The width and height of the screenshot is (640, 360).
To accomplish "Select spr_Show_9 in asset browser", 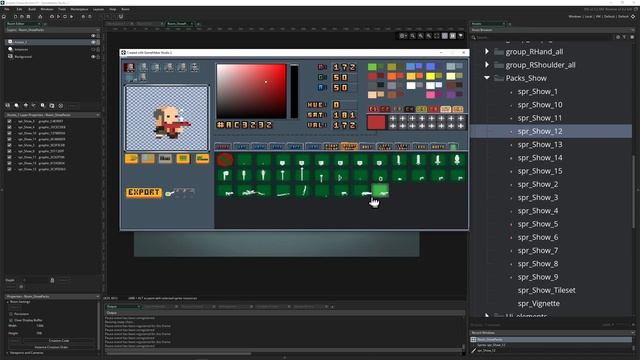I will tap(538, 277).
